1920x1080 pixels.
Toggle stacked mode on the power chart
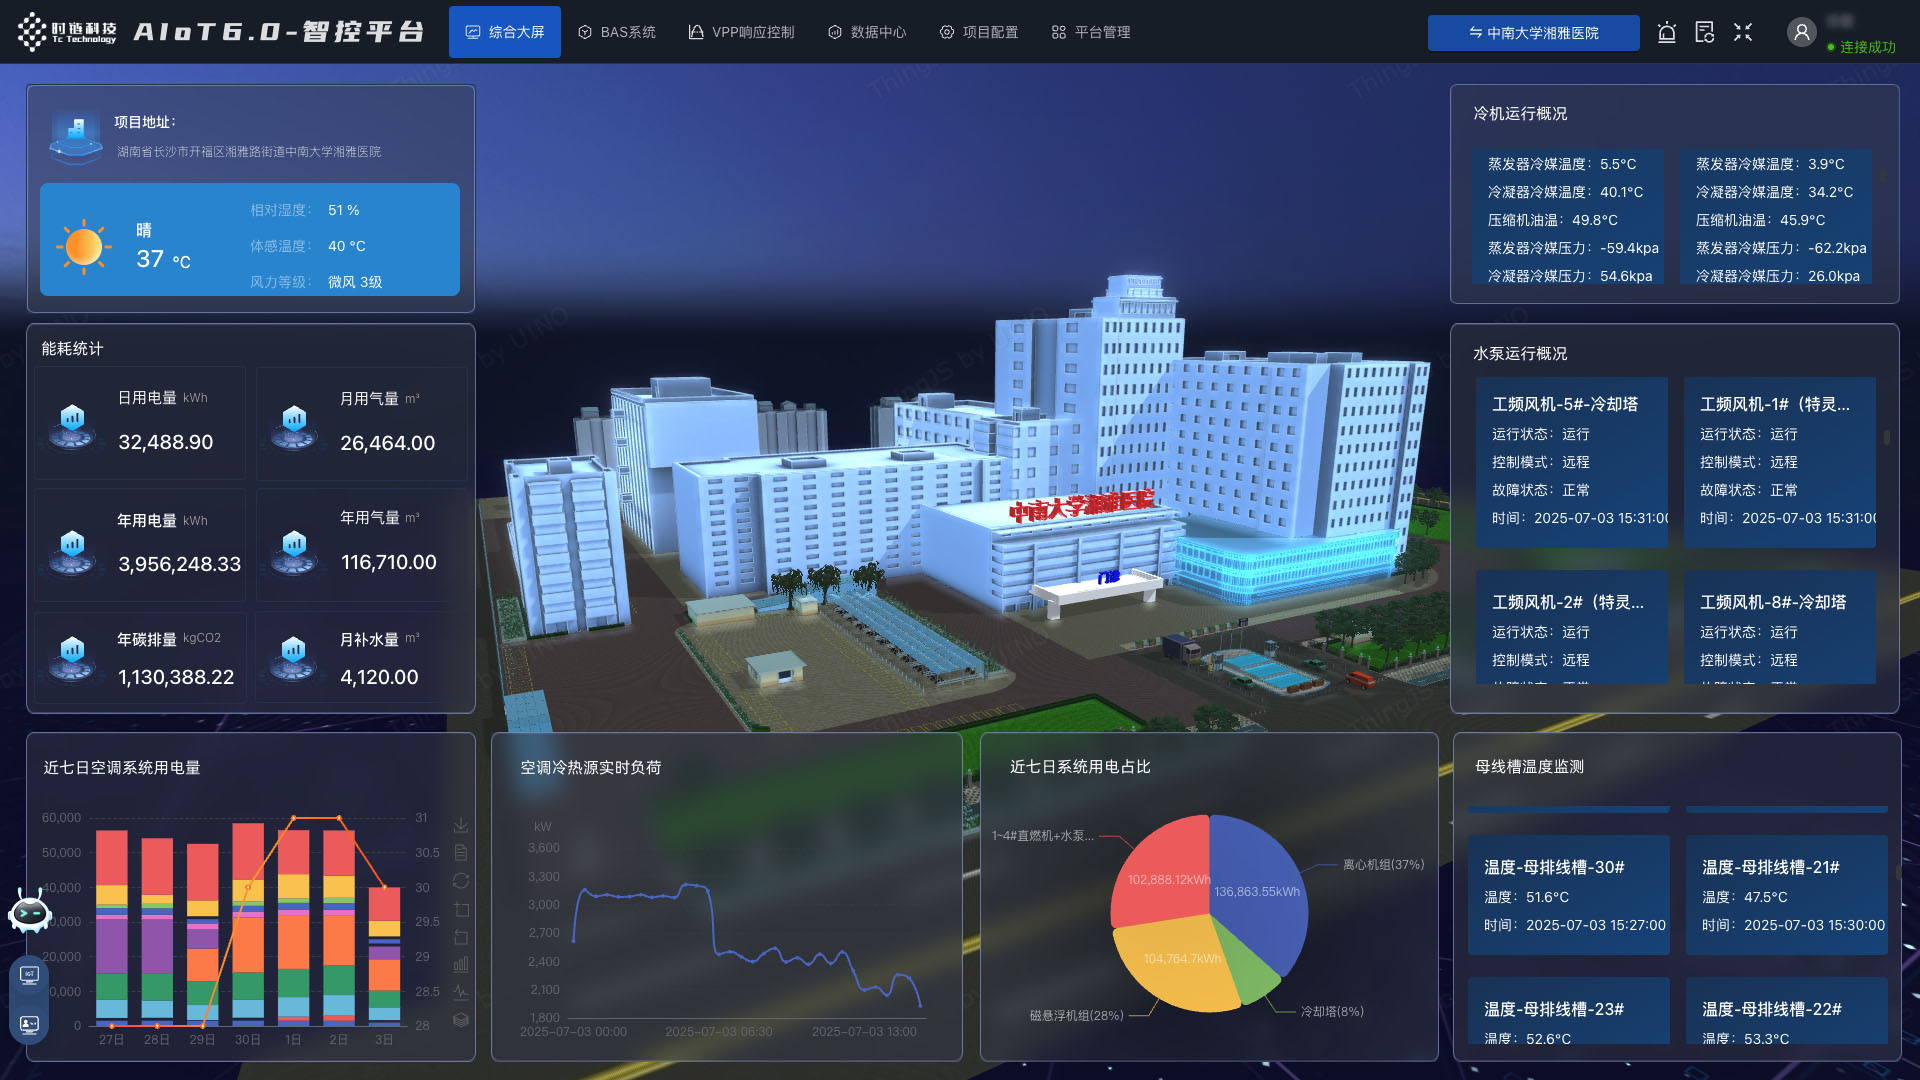click(x=461, y=1020)
